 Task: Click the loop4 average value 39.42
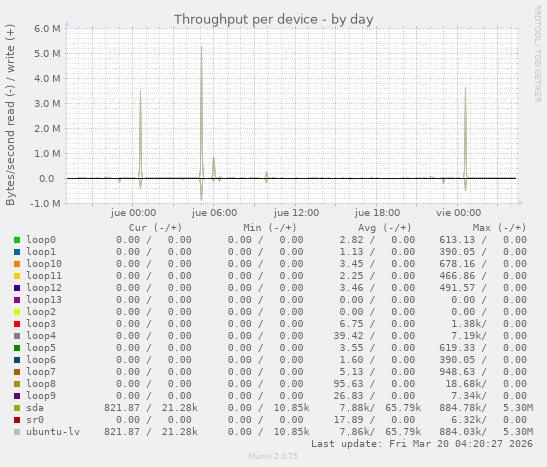348,336
